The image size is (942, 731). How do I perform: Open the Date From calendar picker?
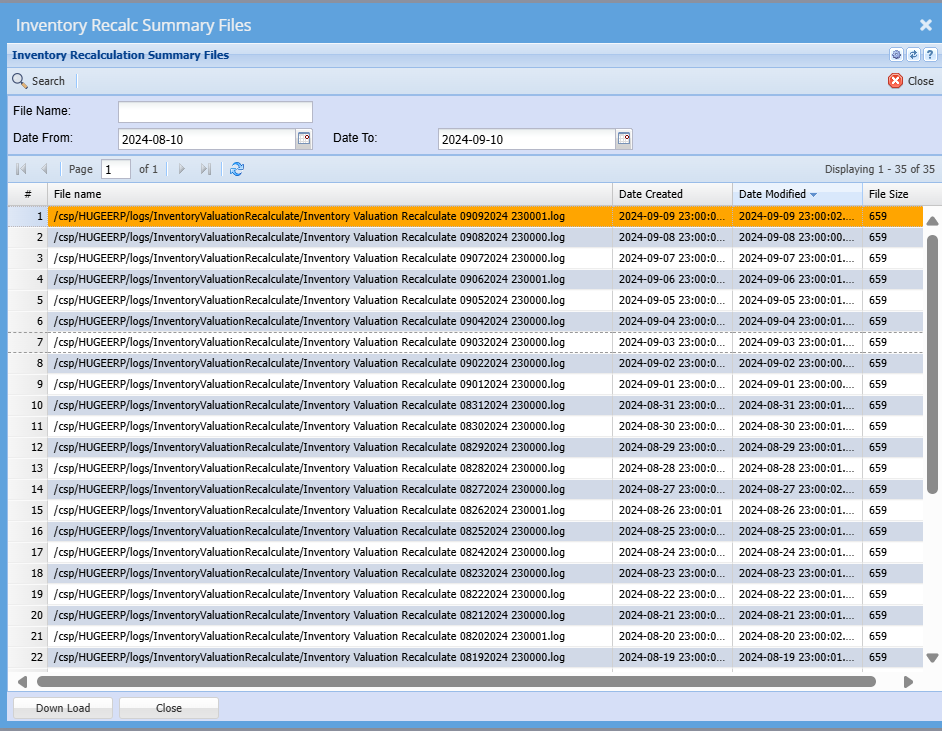pyautogui.click(x=304, y=139)
